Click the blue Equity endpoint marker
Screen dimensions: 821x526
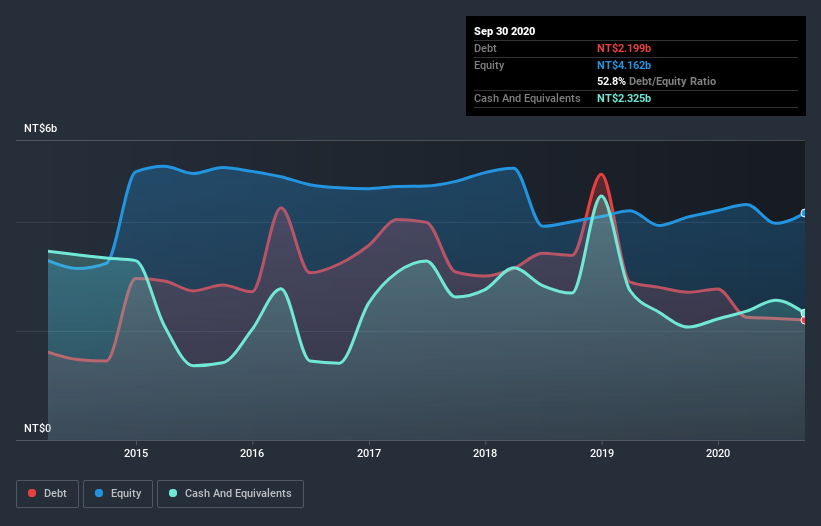[804, 213]
